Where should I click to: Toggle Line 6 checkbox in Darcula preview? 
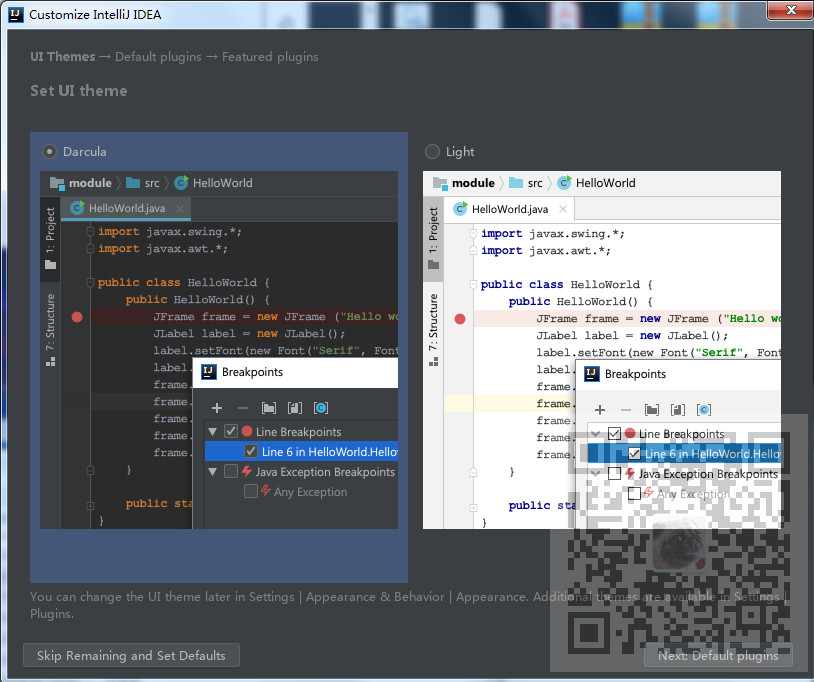tap(251, 451)
